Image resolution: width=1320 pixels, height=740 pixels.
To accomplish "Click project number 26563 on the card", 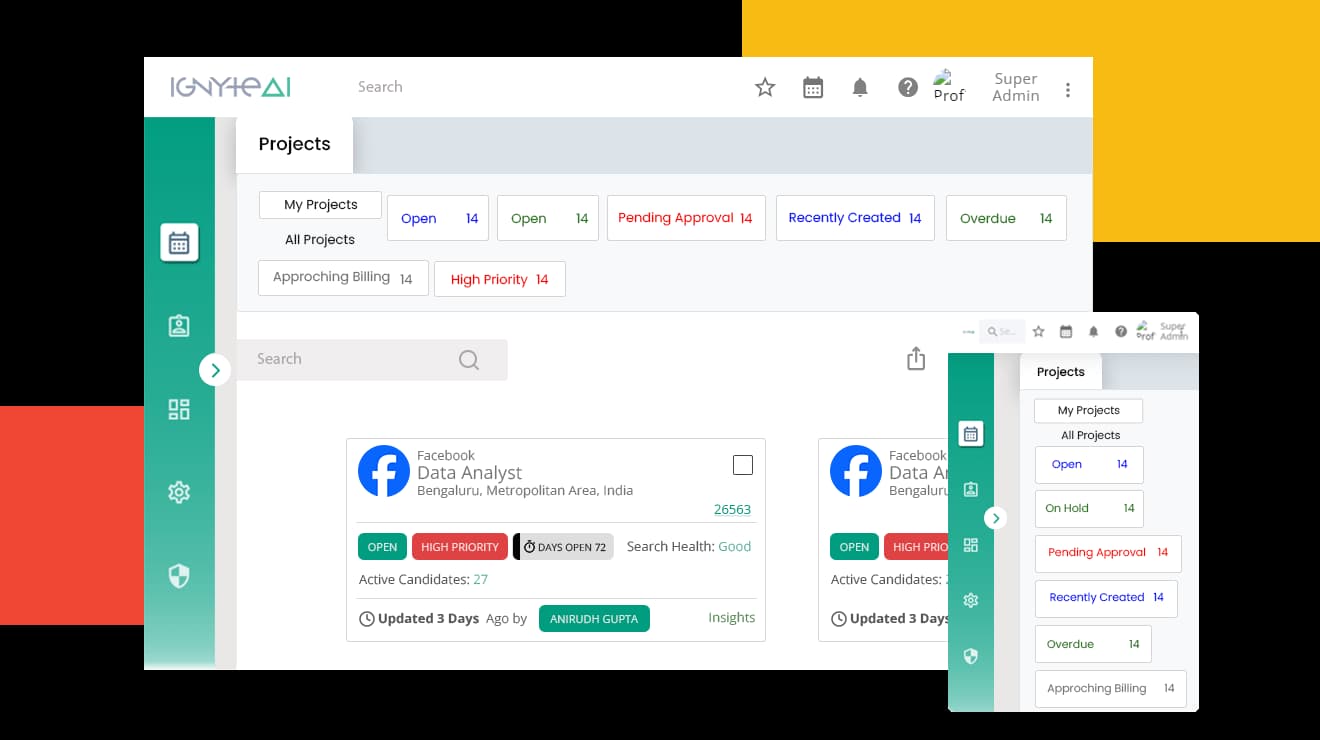I will (732, 509).
